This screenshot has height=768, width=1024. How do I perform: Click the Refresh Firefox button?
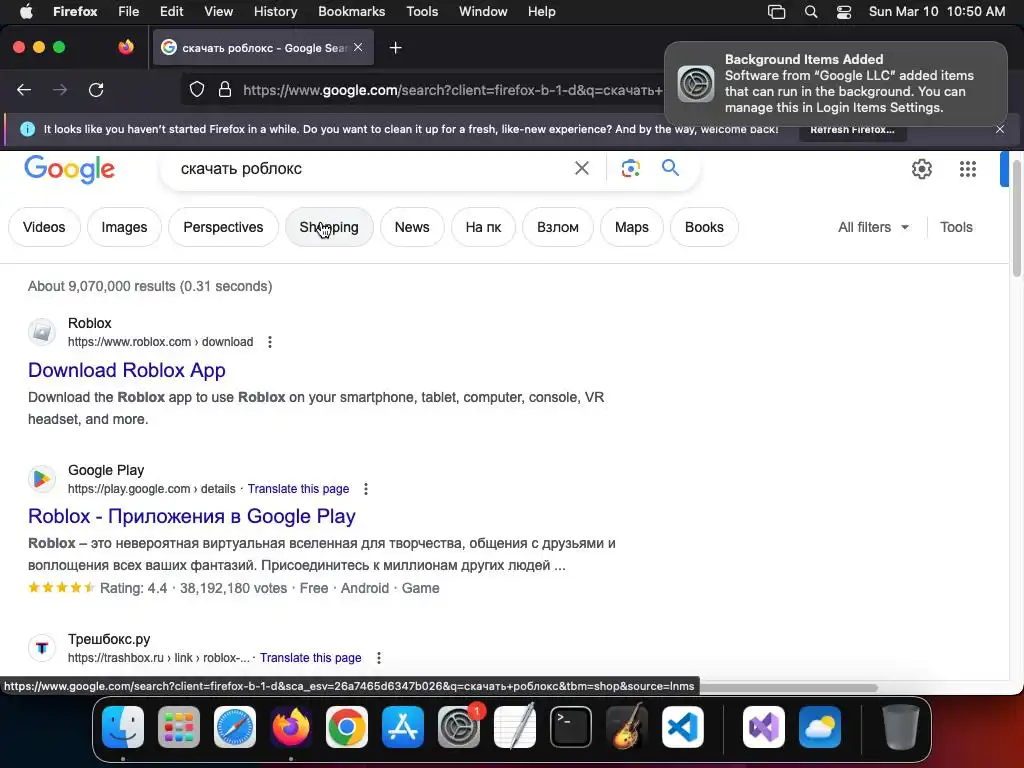click(852, 129)
